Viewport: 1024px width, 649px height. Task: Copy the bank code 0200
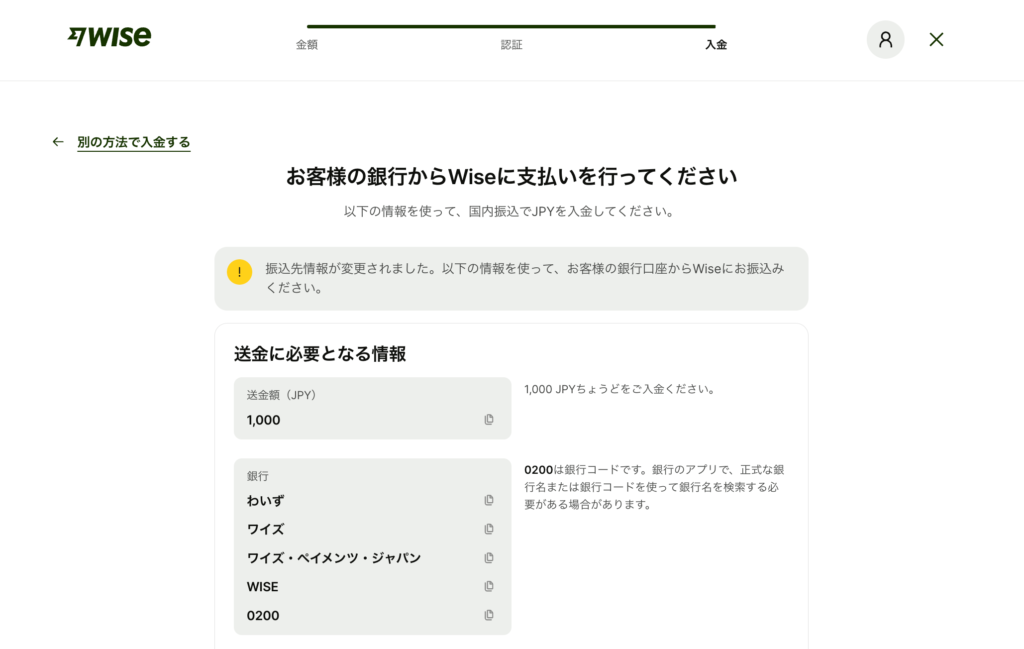[x=488, y=615]
